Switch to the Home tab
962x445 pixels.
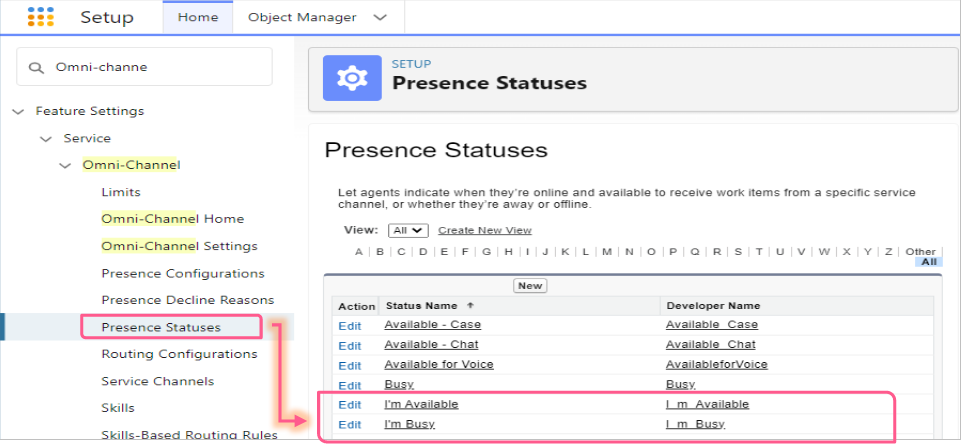click(x=197, y=17)
